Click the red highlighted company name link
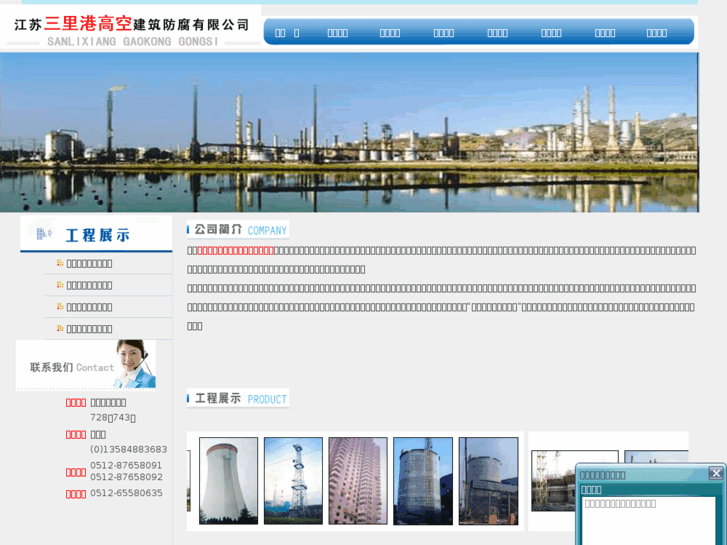The image size is (727, 545). pos(236,251)
